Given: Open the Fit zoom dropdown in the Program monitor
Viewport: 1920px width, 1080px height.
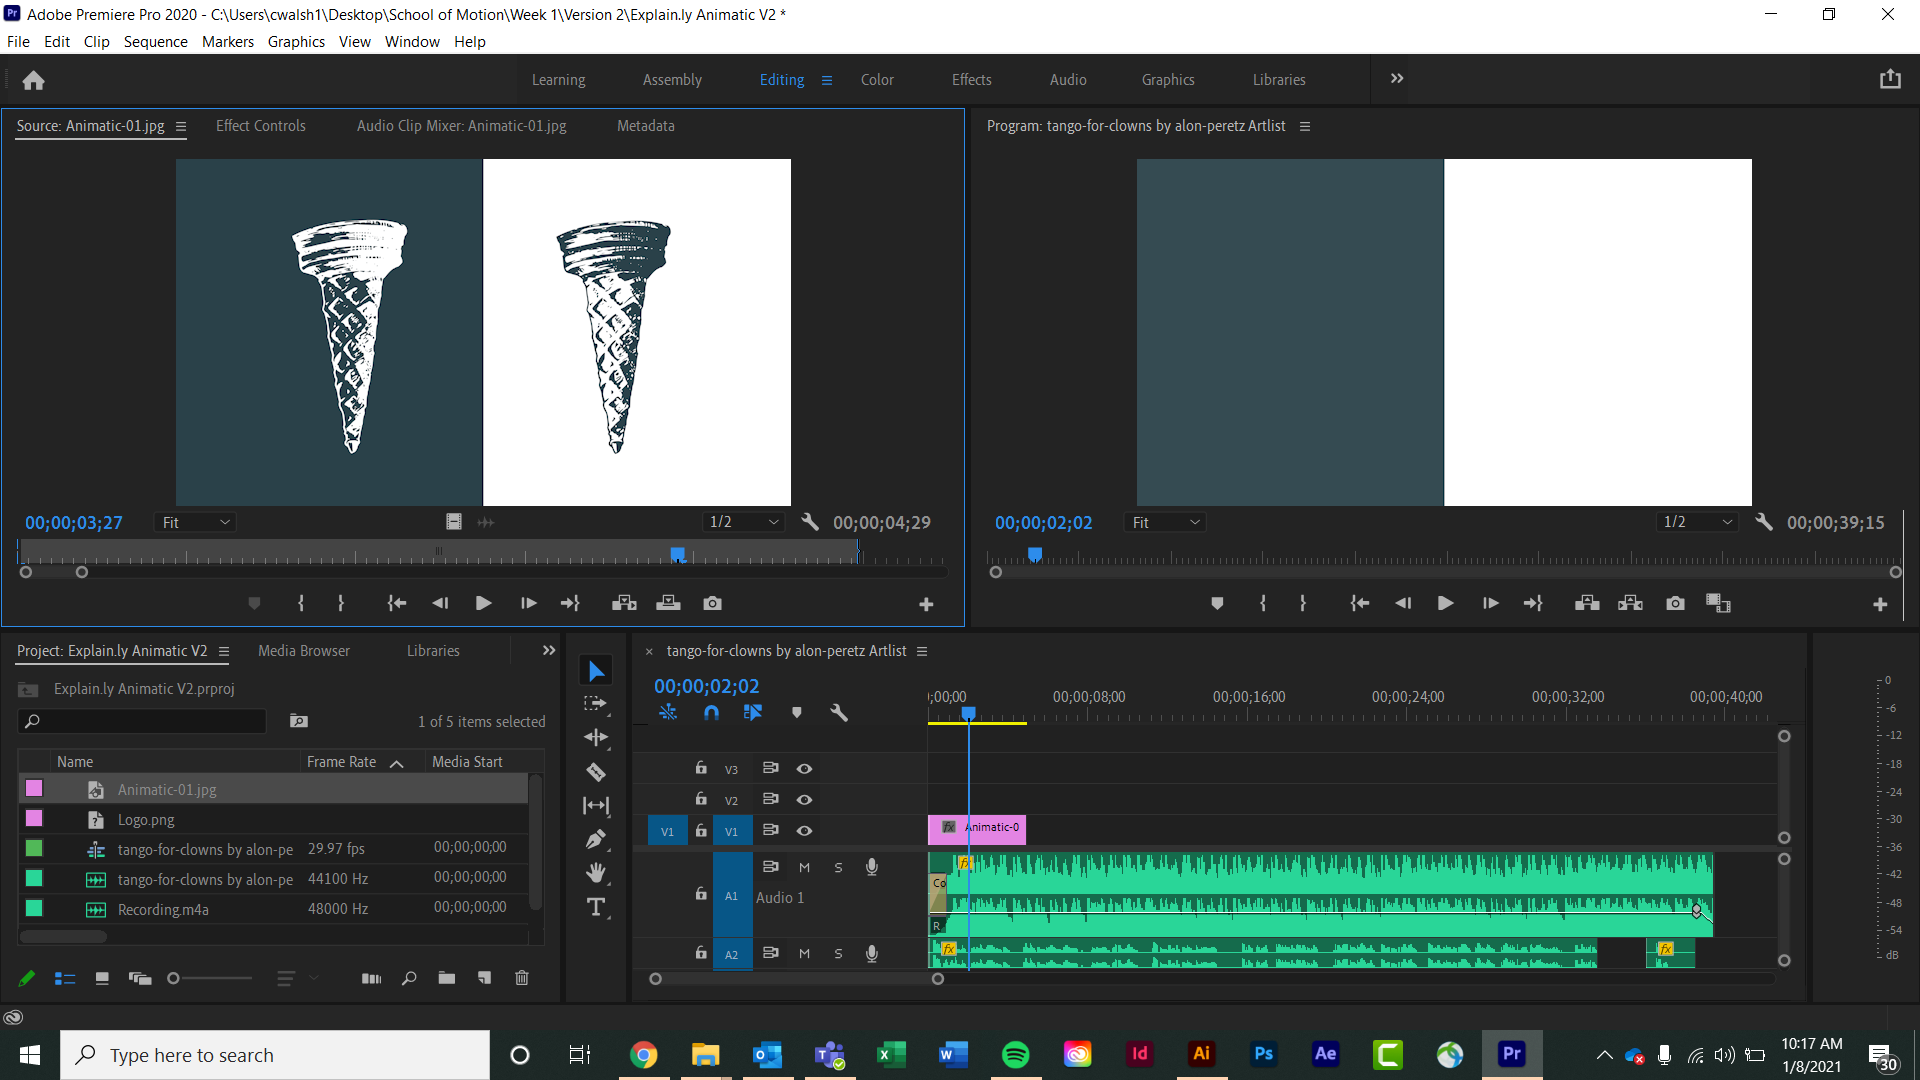Looking at the screenshot, I should point(1165,521).
